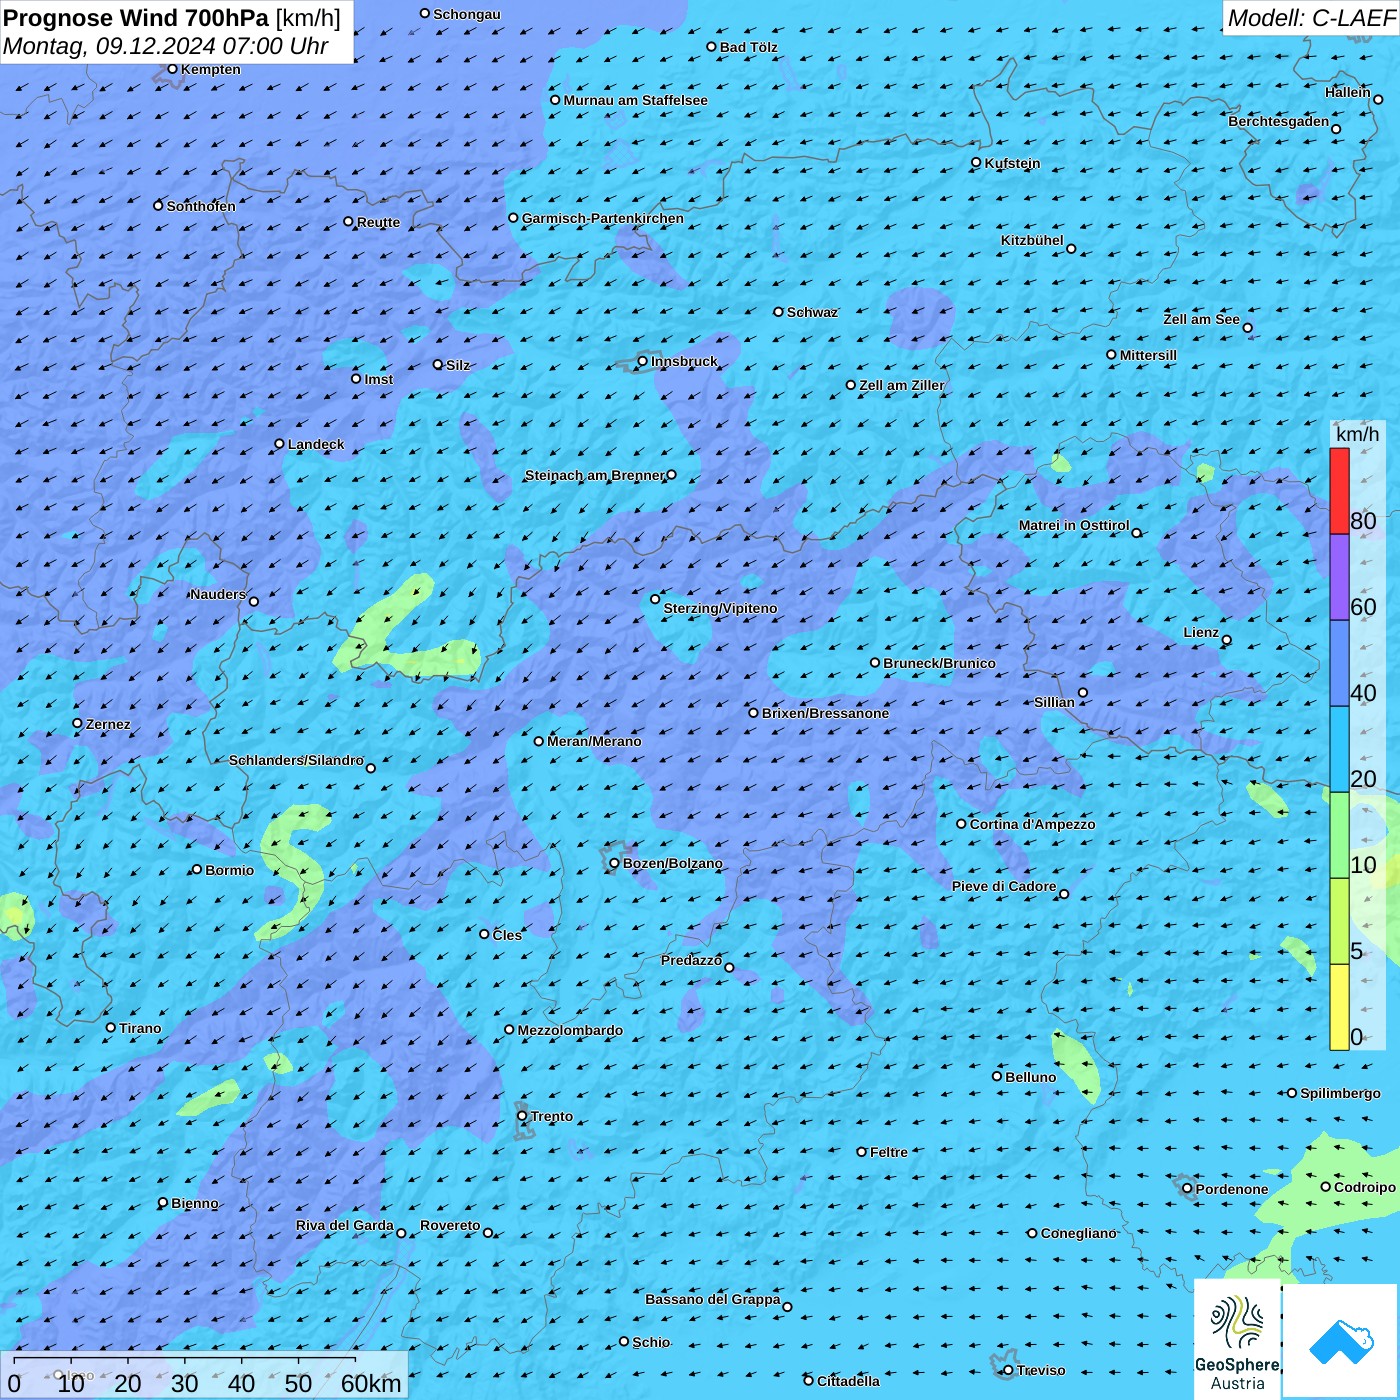Click the Lienz location marker
Viewport: 1400px width, 1400px height.
(1227, 640)
